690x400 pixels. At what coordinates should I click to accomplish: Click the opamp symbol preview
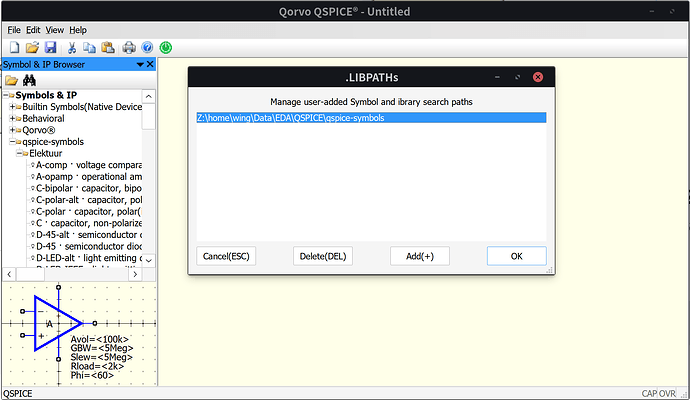coord(58,323)
